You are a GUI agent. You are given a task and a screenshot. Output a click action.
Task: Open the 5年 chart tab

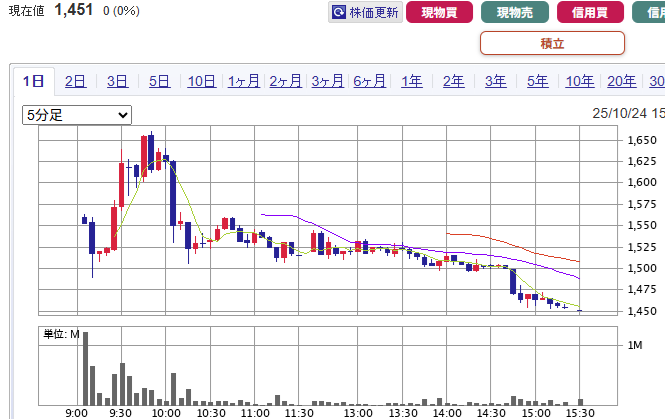pos(537,82)
